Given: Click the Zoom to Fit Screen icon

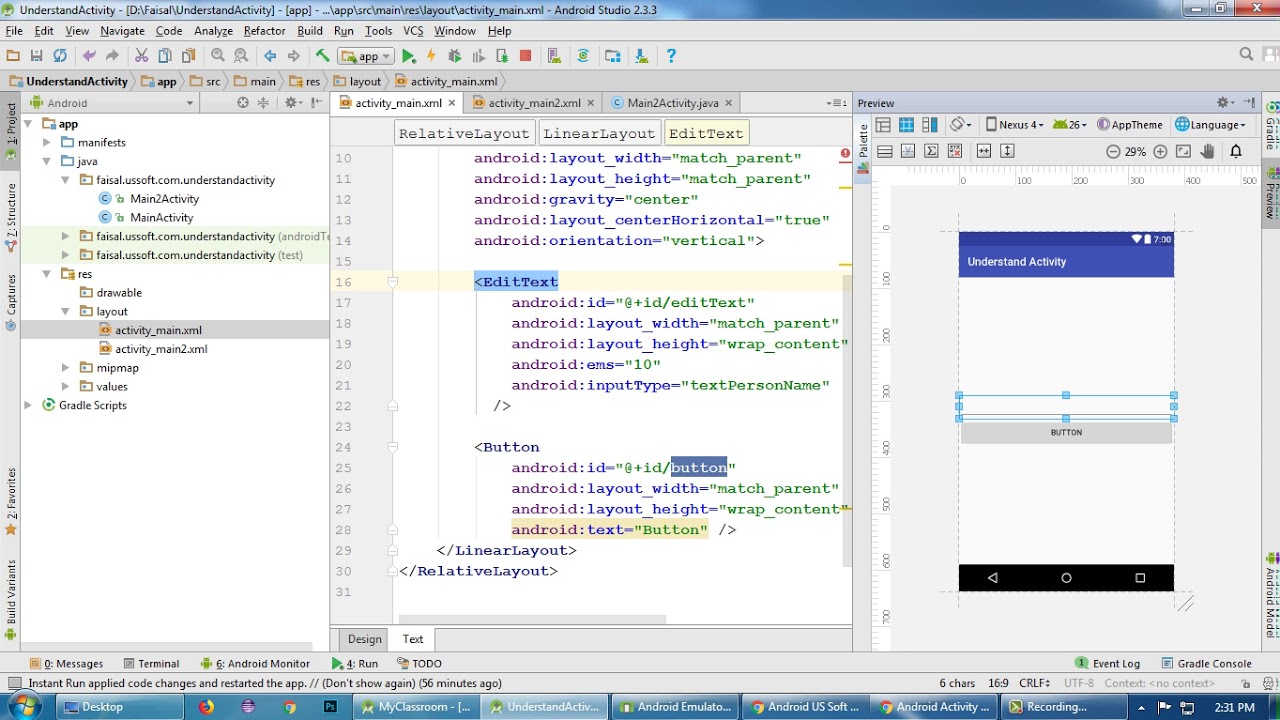Looking at the screenshot, I should pos(1184,152).
